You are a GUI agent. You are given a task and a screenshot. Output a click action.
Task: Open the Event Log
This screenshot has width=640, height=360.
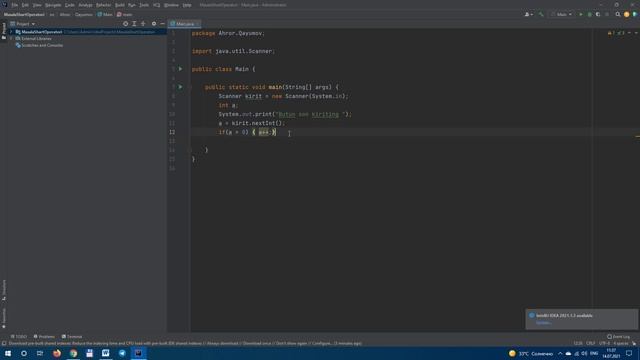(618, 337)
